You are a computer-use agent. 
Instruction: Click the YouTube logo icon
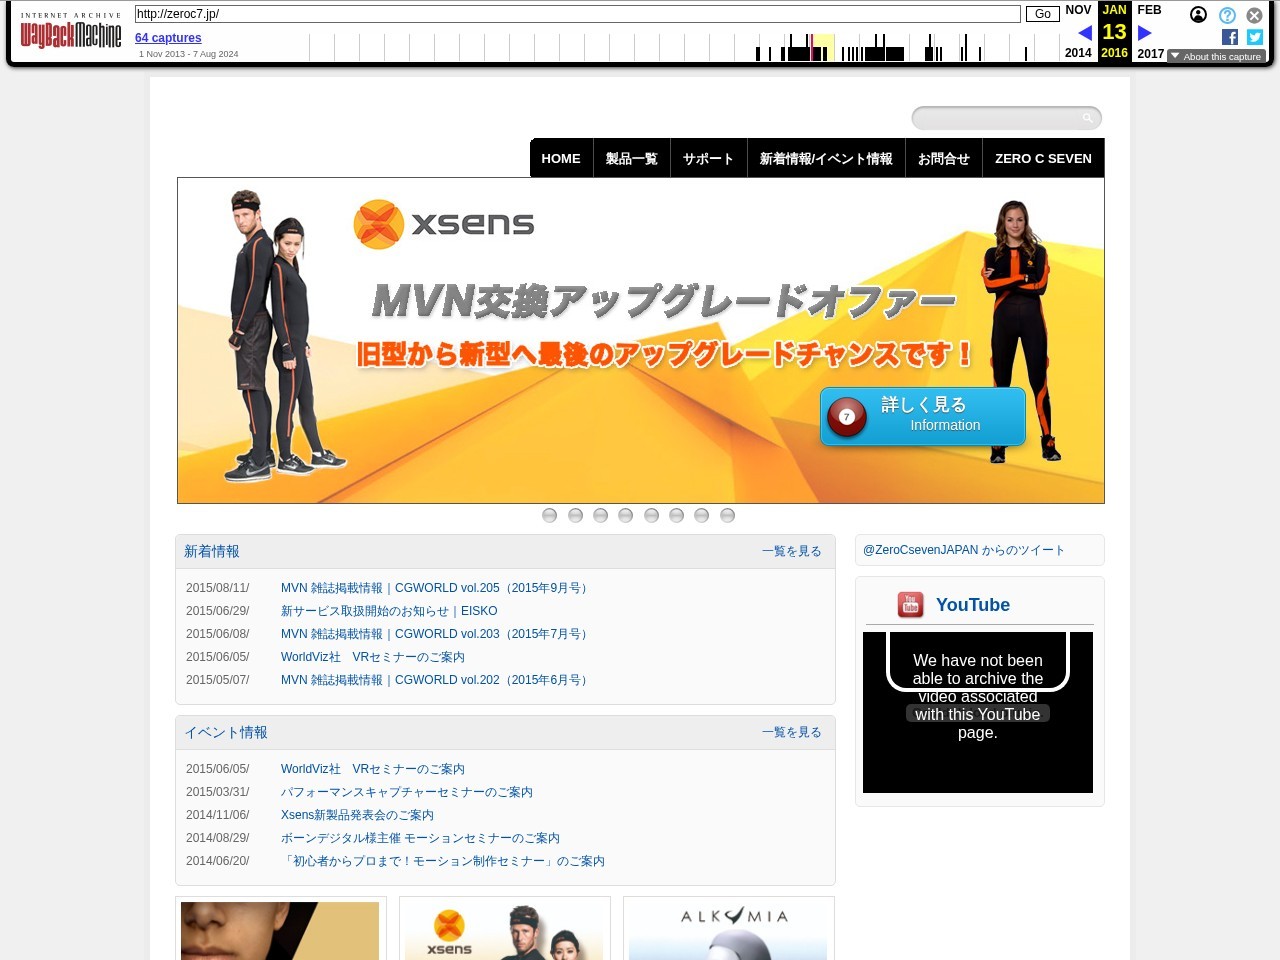click(910, 605)
